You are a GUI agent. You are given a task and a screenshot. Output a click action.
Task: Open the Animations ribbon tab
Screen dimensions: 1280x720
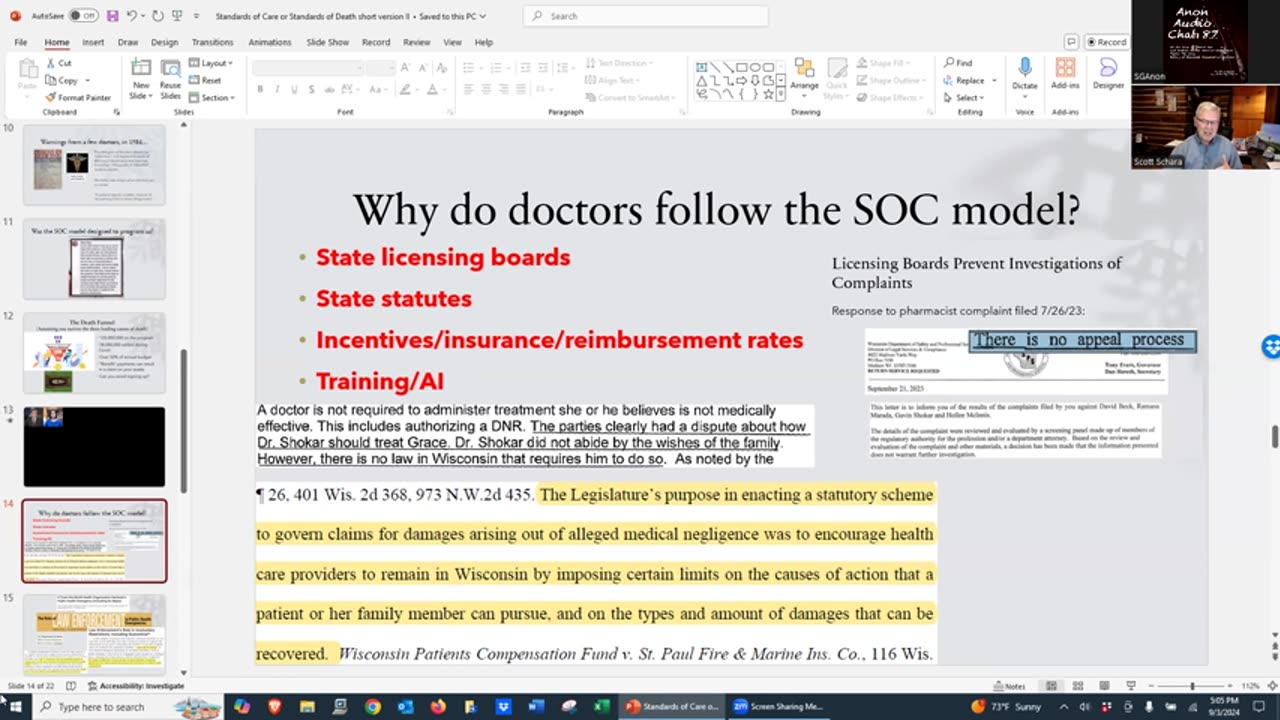(x=269, y=42)
